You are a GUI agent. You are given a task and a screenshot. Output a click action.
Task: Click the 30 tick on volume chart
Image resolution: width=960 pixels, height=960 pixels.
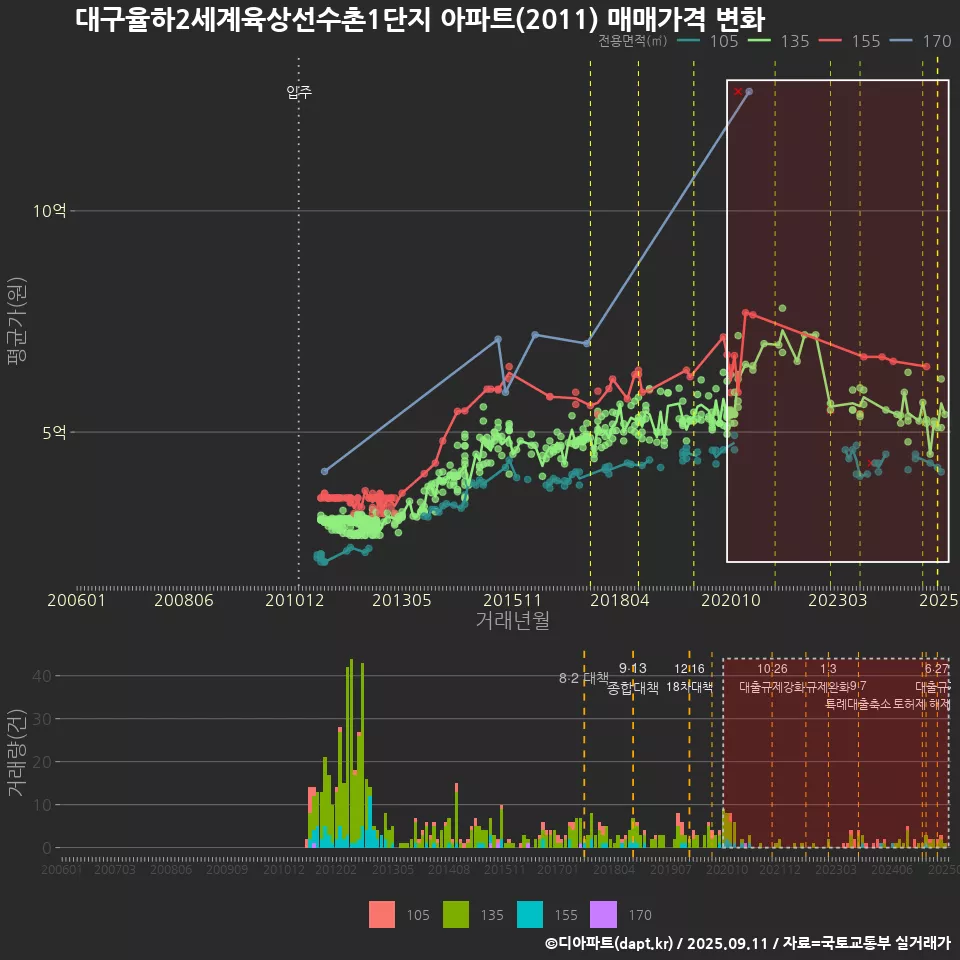(x=42, y=719)
